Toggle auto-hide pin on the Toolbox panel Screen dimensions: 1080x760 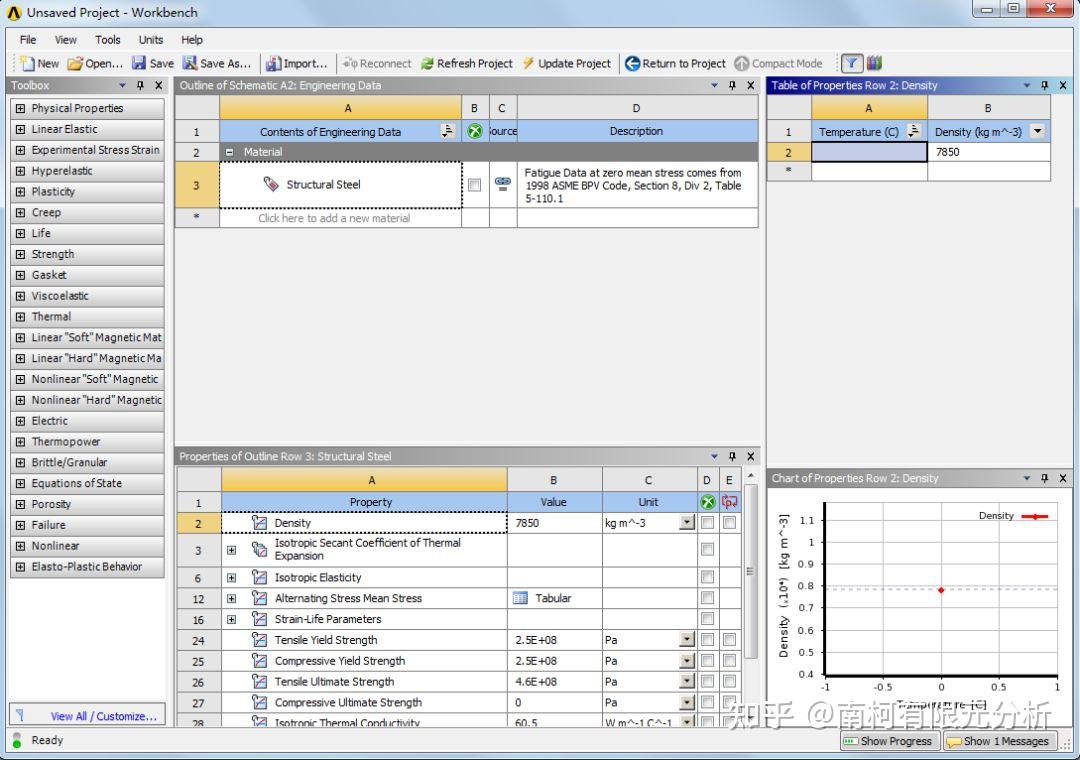point(141,85)
